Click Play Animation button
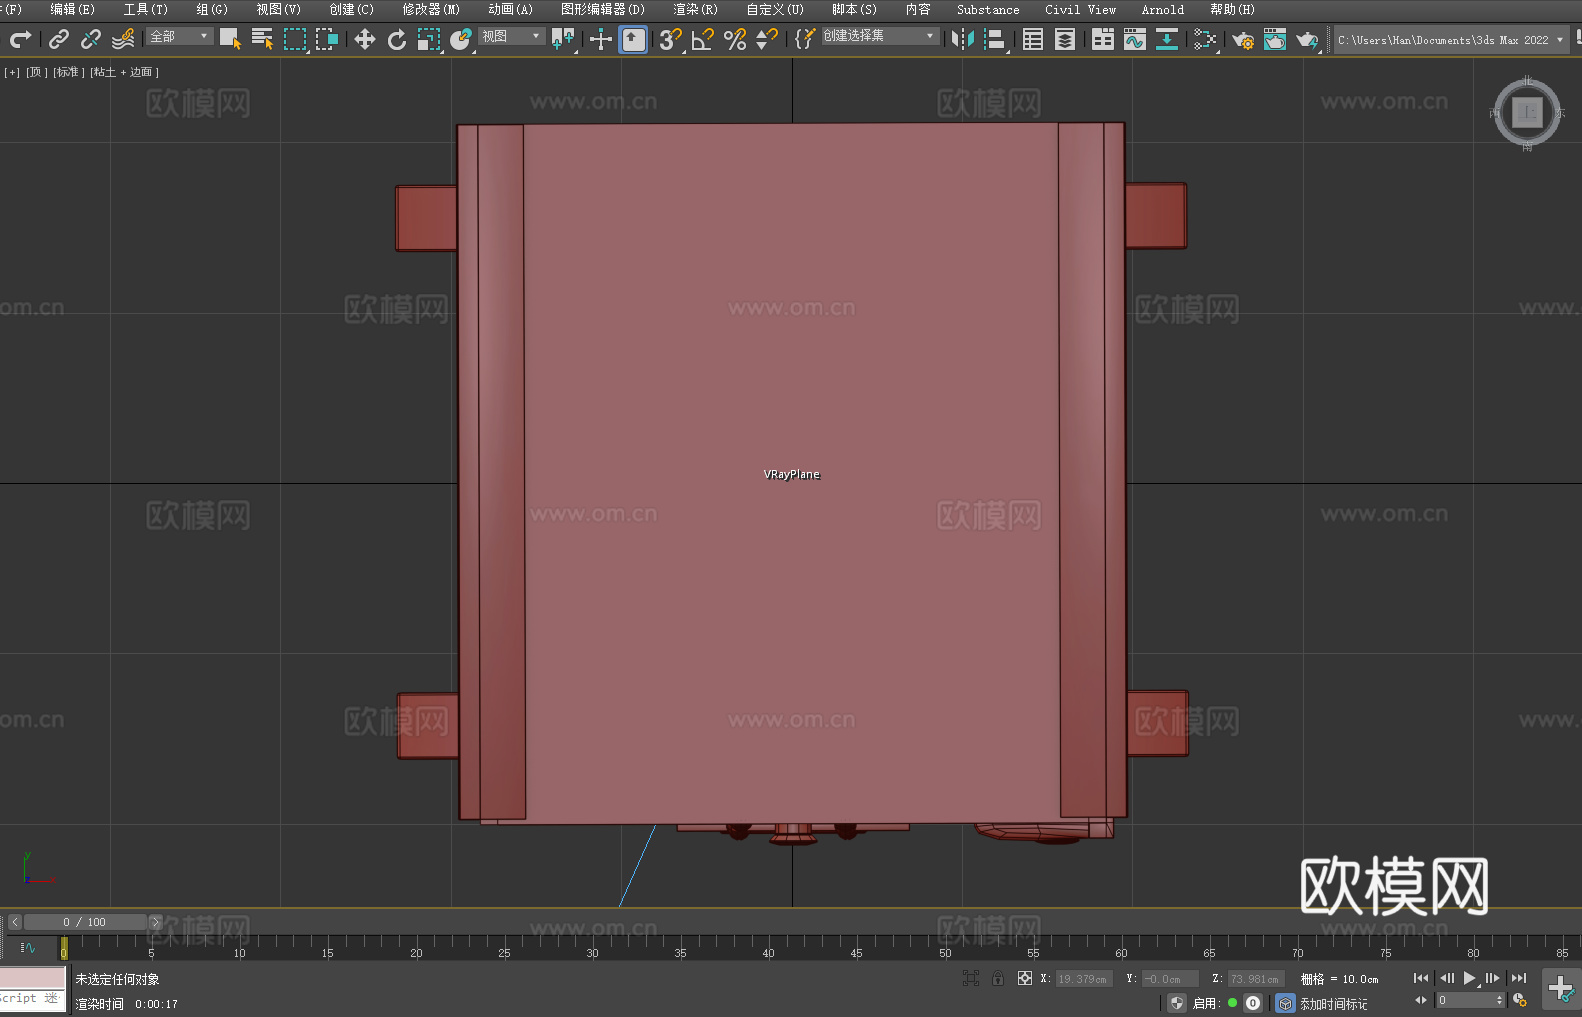This screenshot has width=1582, height=1017. click(1470, 978)
